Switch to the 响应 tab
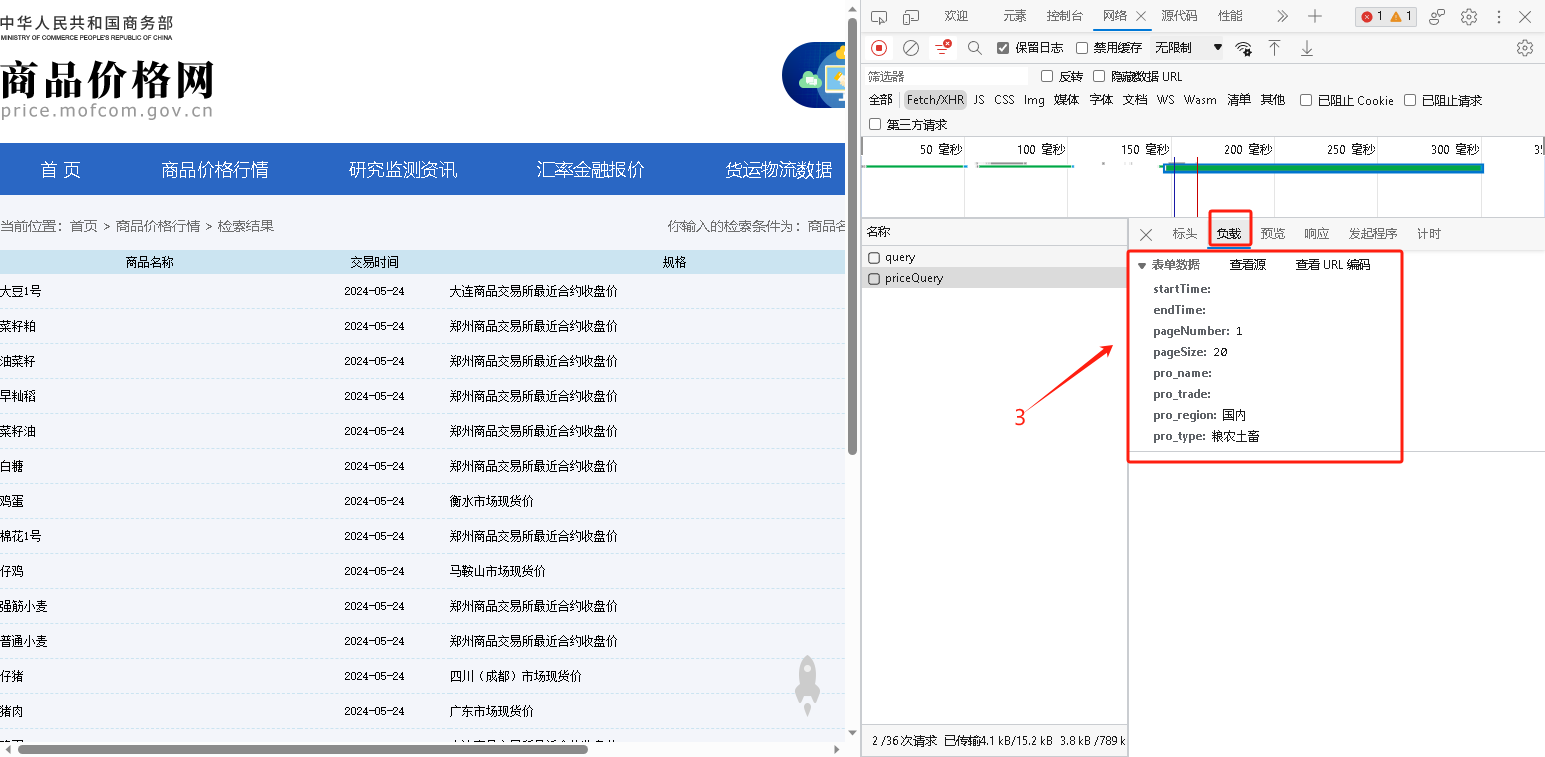 pyautogui.click(x=1316, y=233)
